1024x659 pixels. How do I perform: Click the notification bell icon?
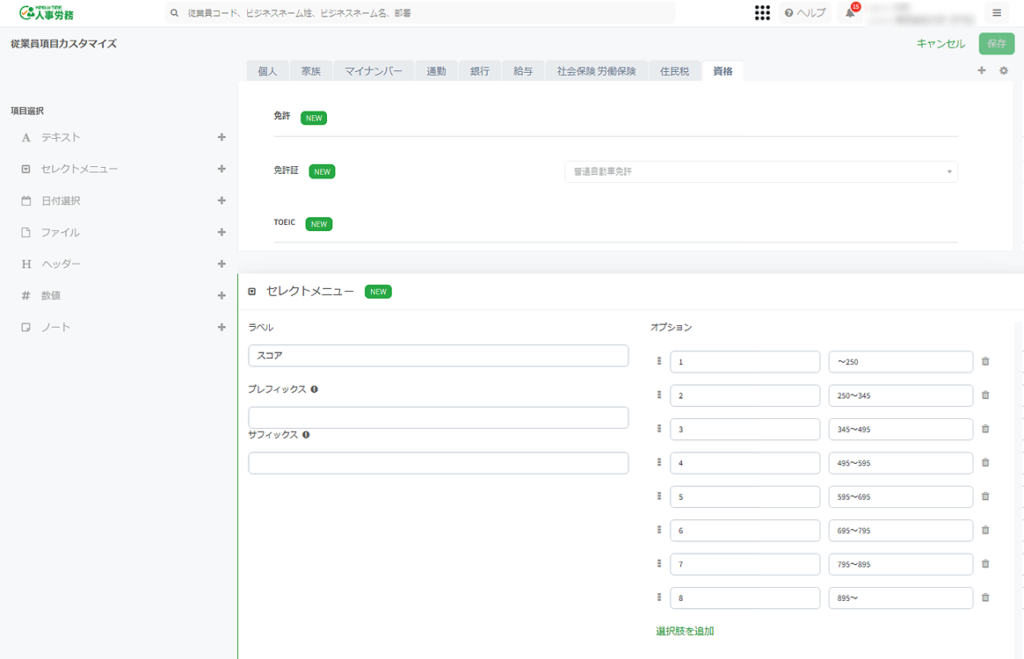(850, 13)
